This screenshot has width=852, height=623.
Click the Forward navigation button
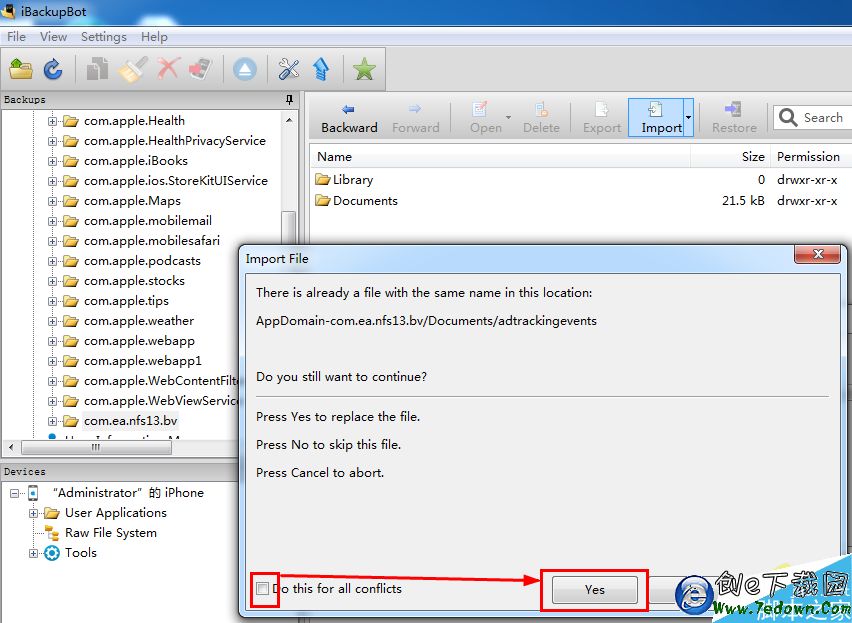point(416,118)
